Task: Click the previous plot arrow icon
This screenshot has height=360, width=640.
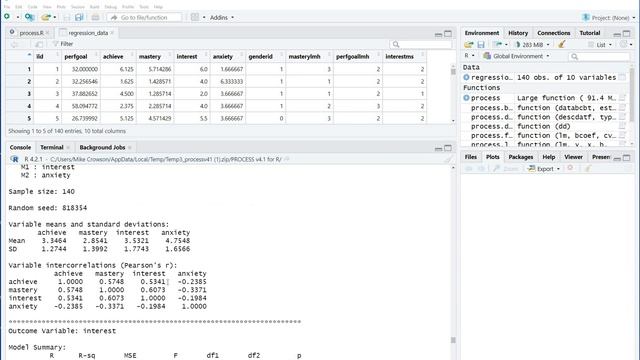Action: [469, 169]
